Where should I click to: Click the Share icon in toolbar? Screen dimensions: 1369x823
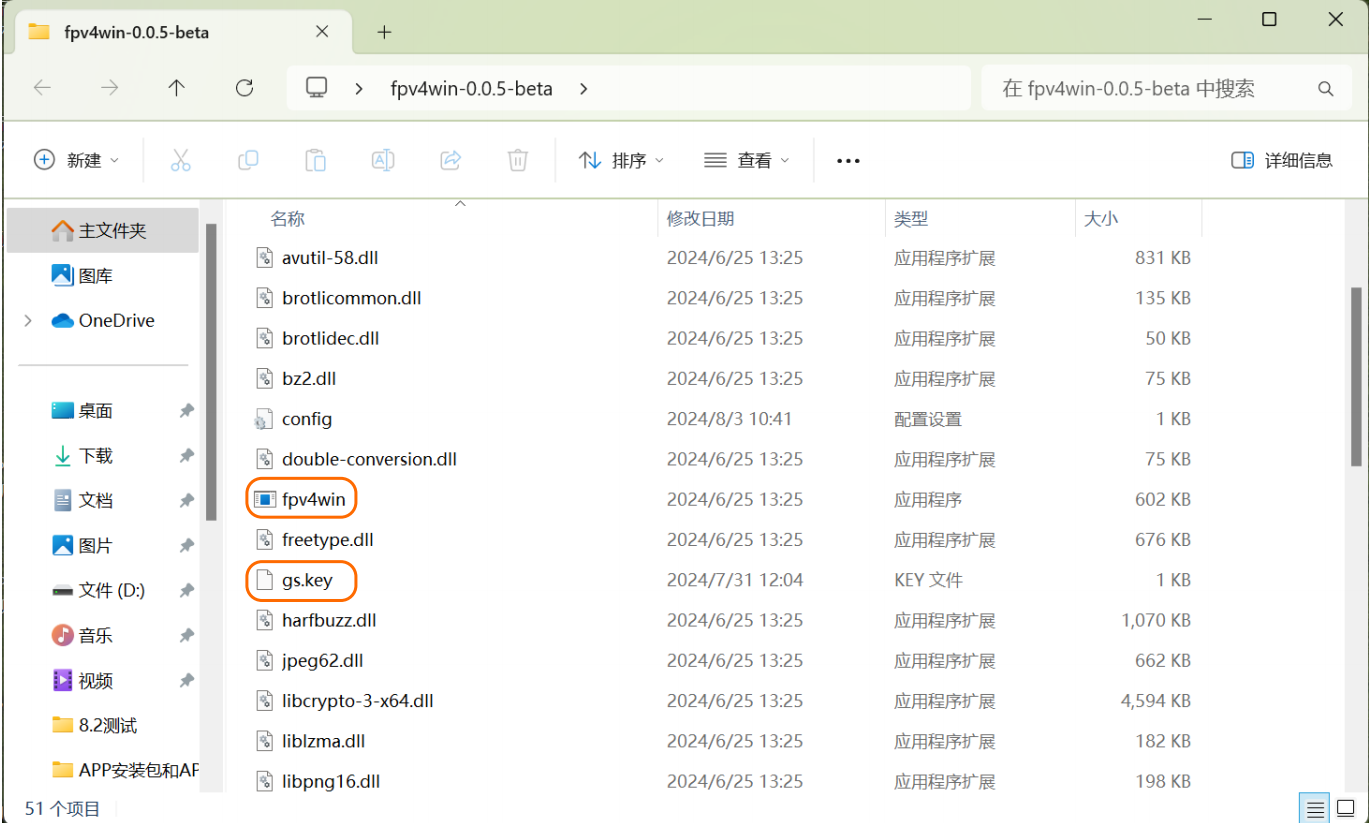pos(450,160)
